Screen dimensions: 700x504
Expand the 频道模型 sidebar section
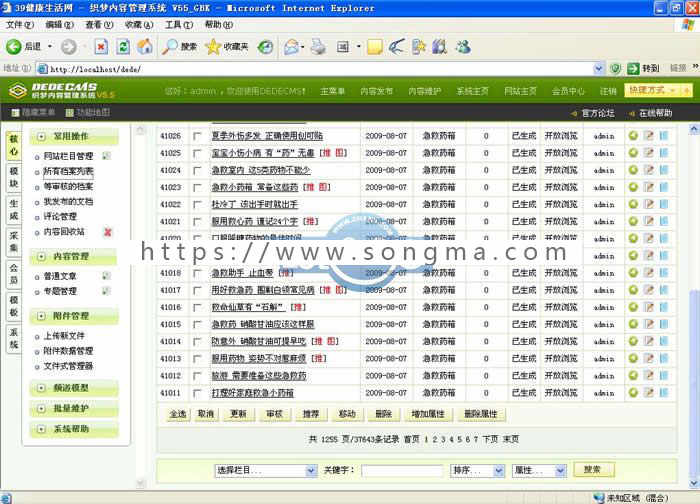(x=42, y=388)
